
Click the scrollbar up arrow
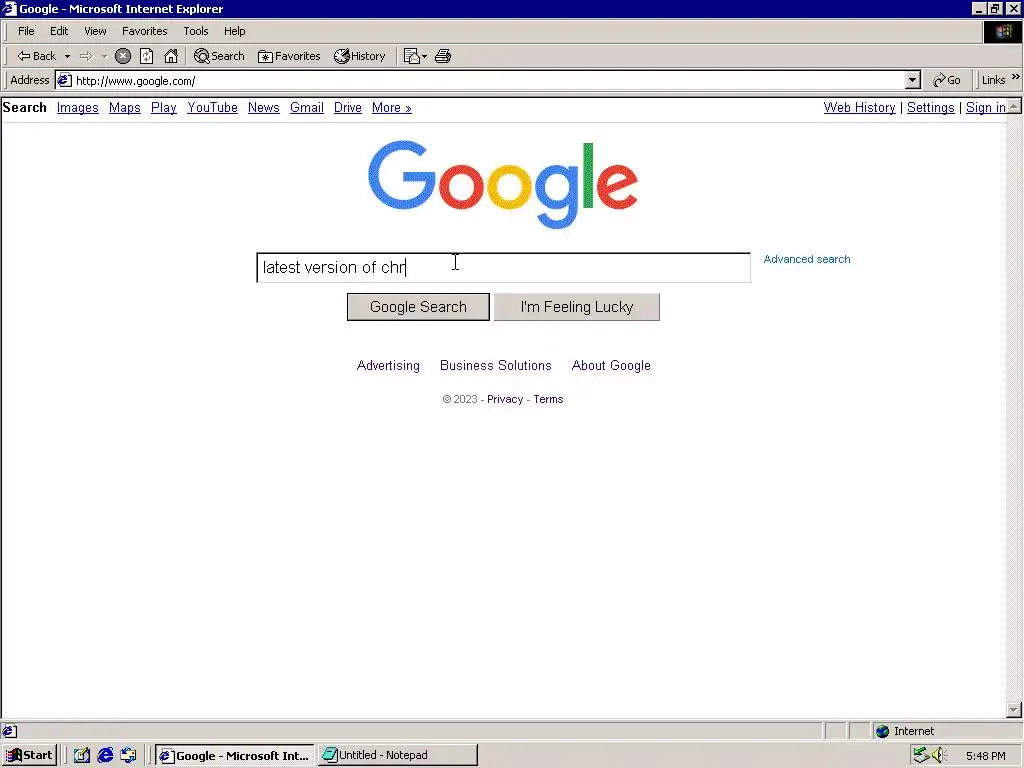(1014, 106)
